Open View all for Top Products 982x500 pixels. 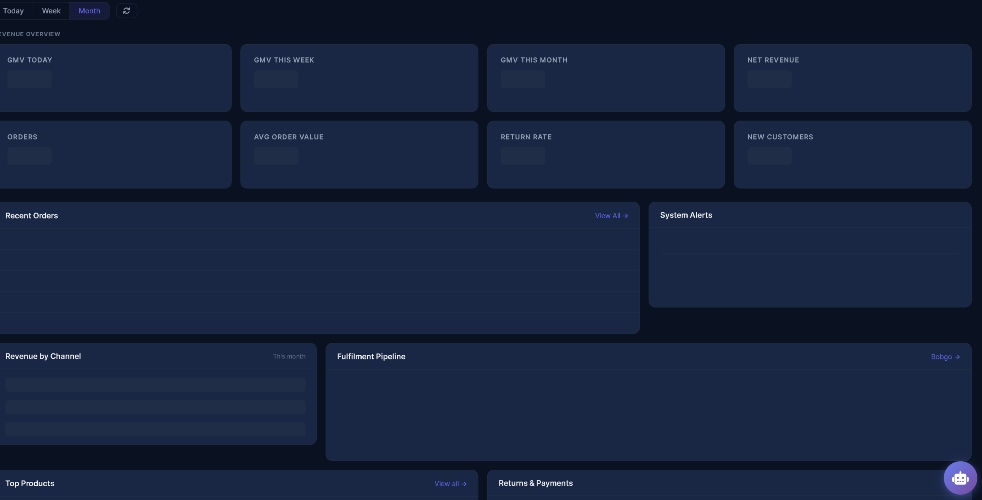coord(450,484)
